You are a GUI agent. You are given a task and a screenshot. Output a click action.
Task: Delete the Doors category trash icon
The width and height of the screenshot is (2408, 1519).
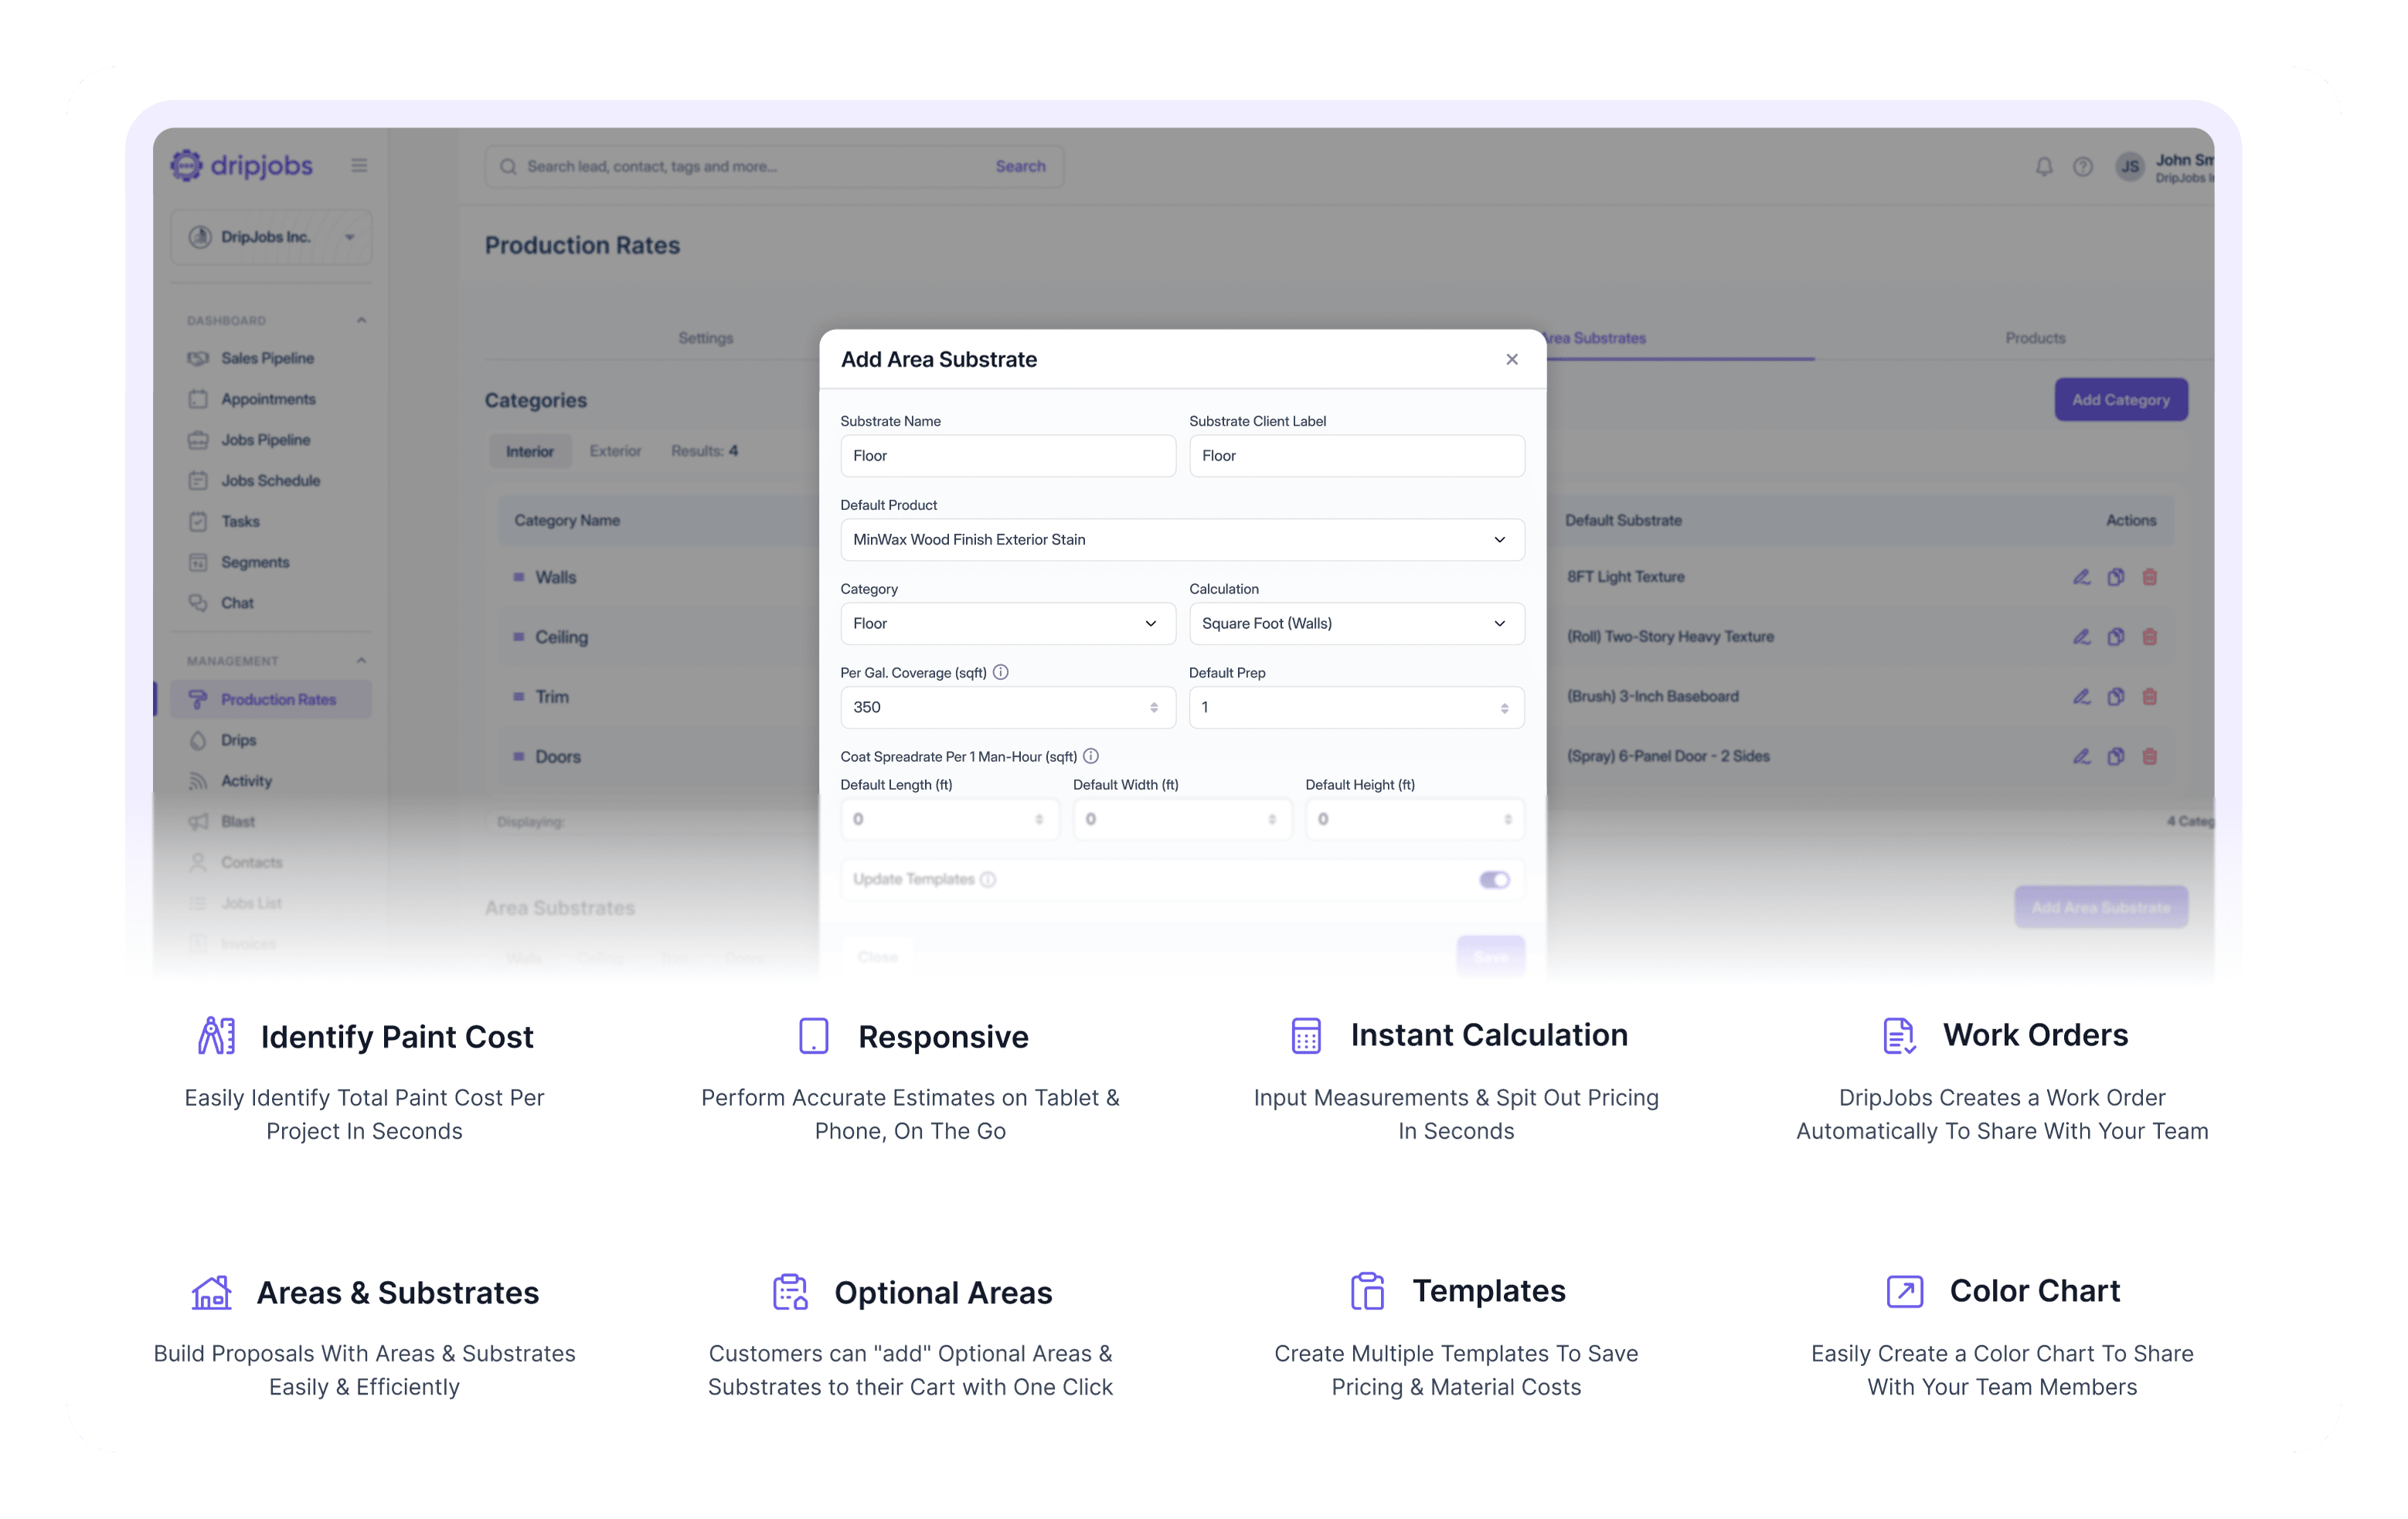(x=2149, y=757)
